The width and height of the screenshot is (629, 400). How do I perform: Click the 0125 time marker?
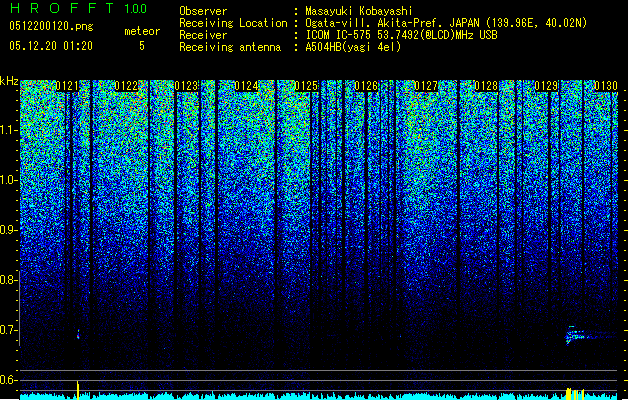tap(306, 86)
